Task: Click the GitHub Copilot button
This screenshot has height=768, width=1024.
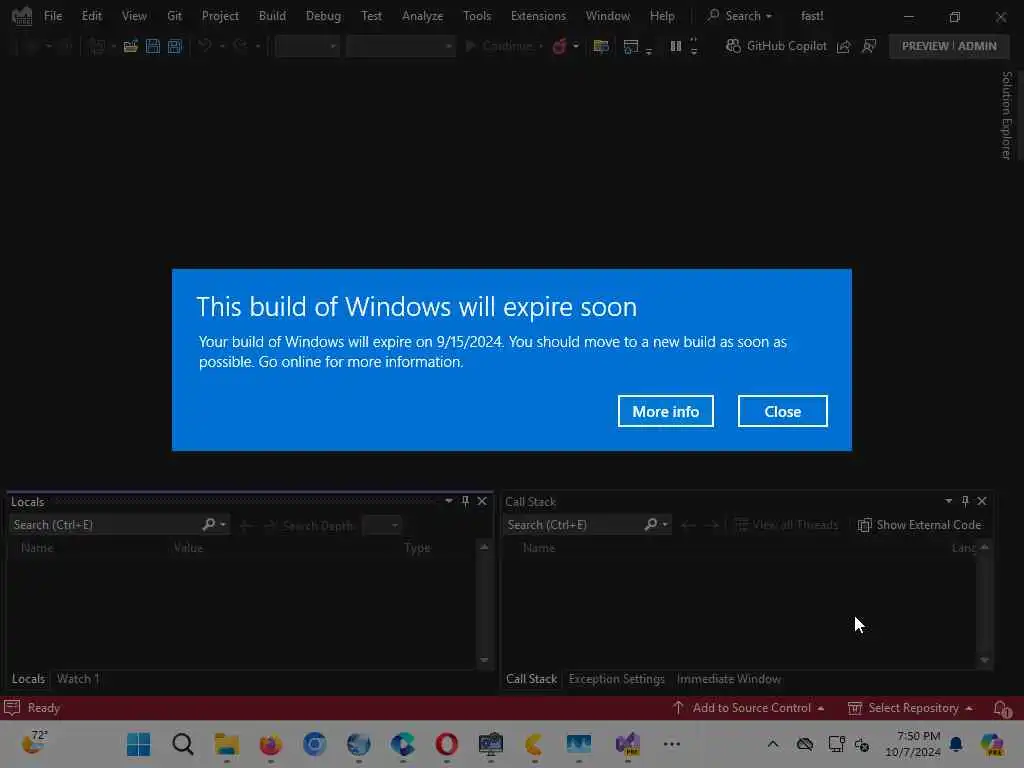Action: [x=776, y=46]
